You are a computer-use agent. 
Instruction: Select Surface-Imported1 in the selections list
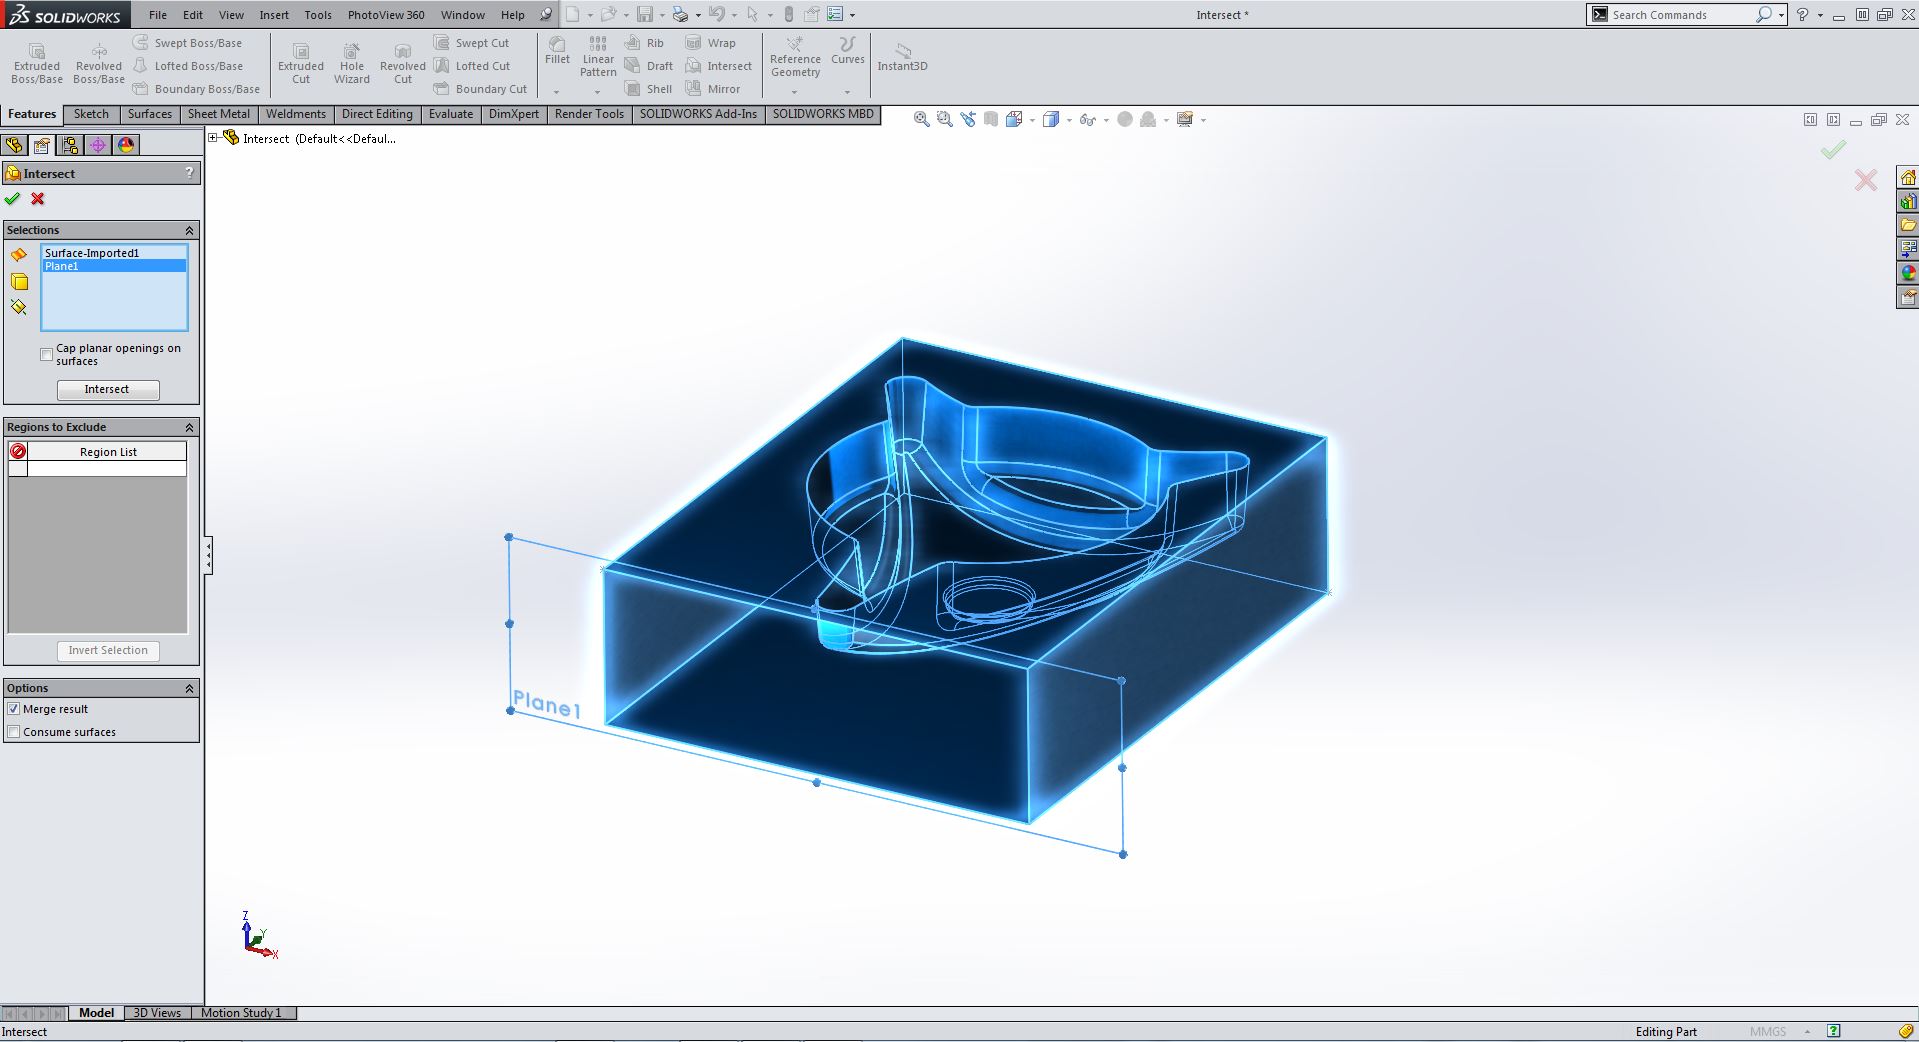pyautogui.click(x=92, y=253)
